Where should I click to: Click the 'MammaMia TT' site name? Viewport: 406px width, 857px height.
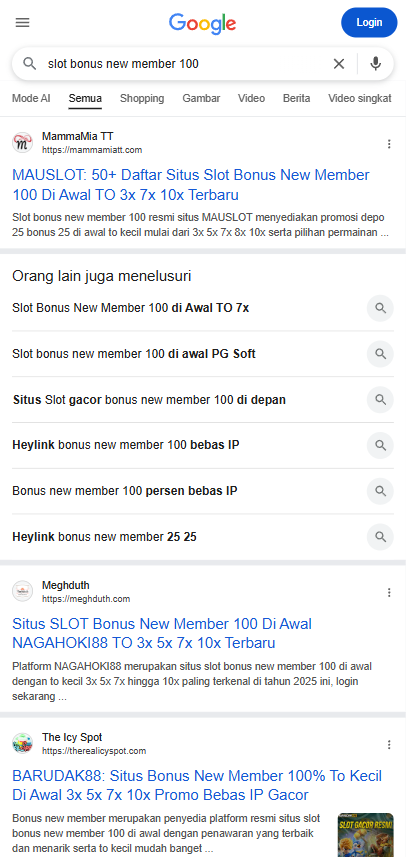point(78,136)
